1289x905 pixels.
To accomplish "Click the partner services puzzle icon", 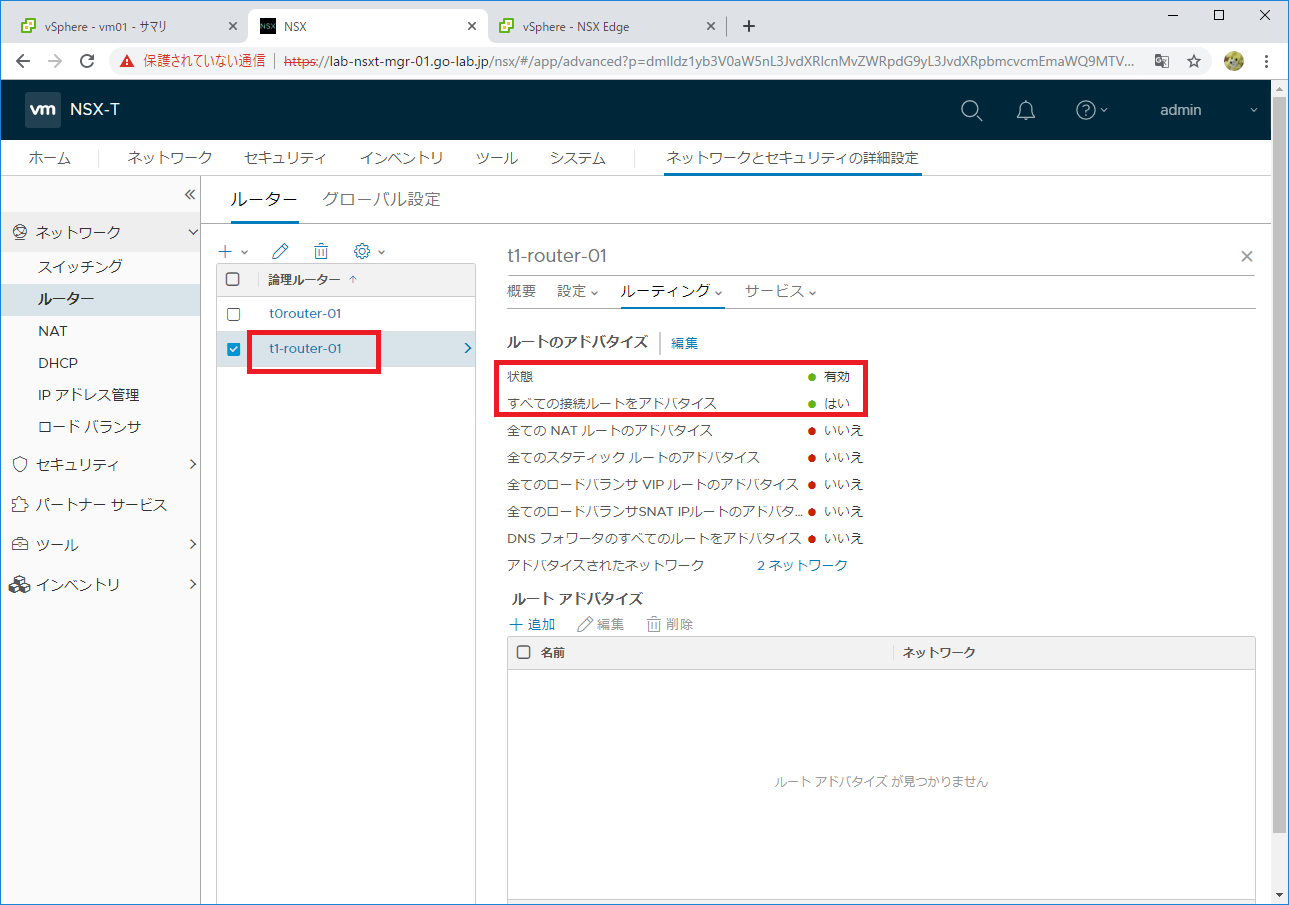I will pyautogui.click(x=19, y=504).
